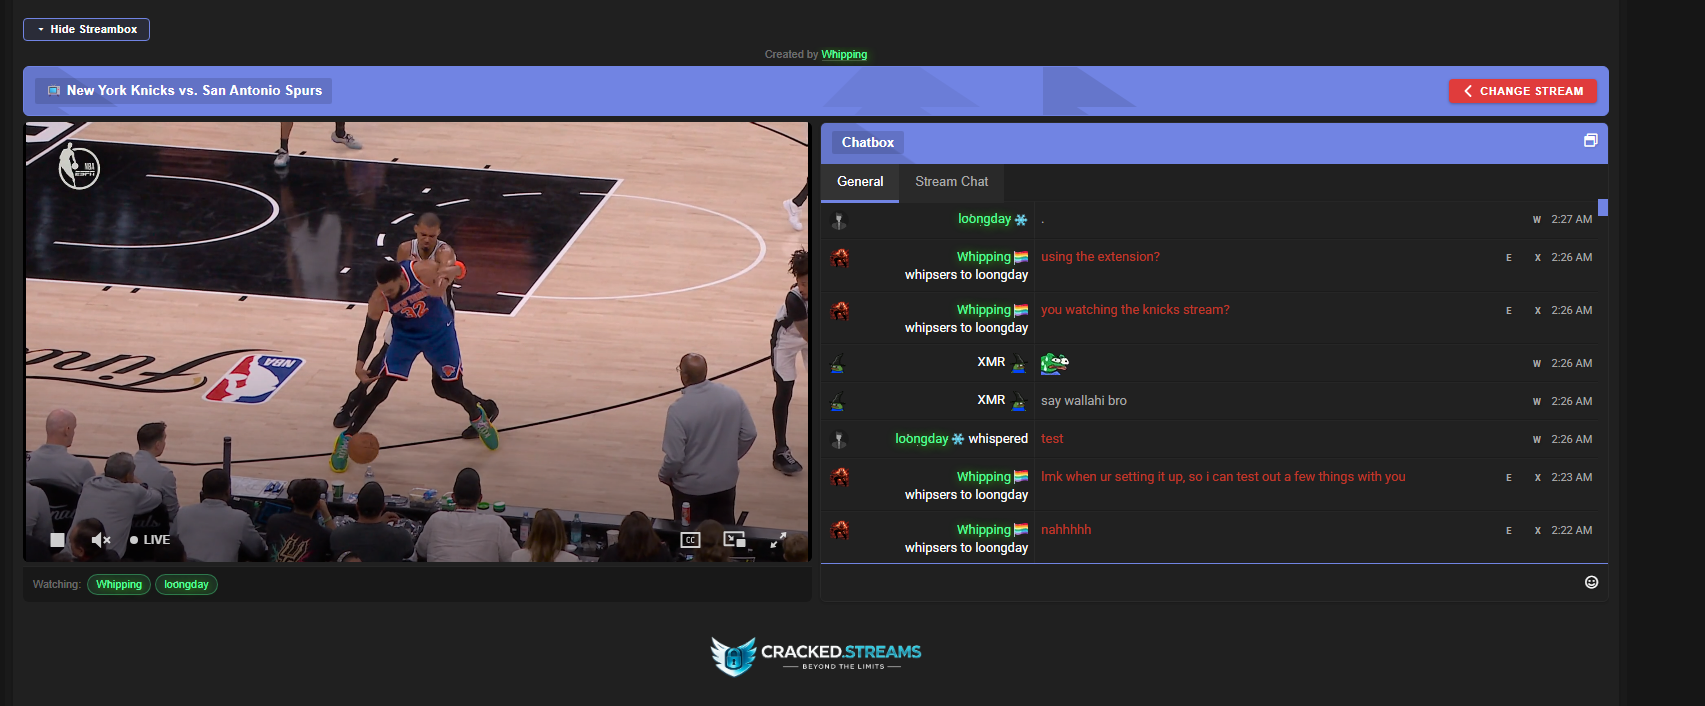Click Whipping's avatar on the 'nahhhhh' row
Screen dimensions: 1705x706
[840, 531]
